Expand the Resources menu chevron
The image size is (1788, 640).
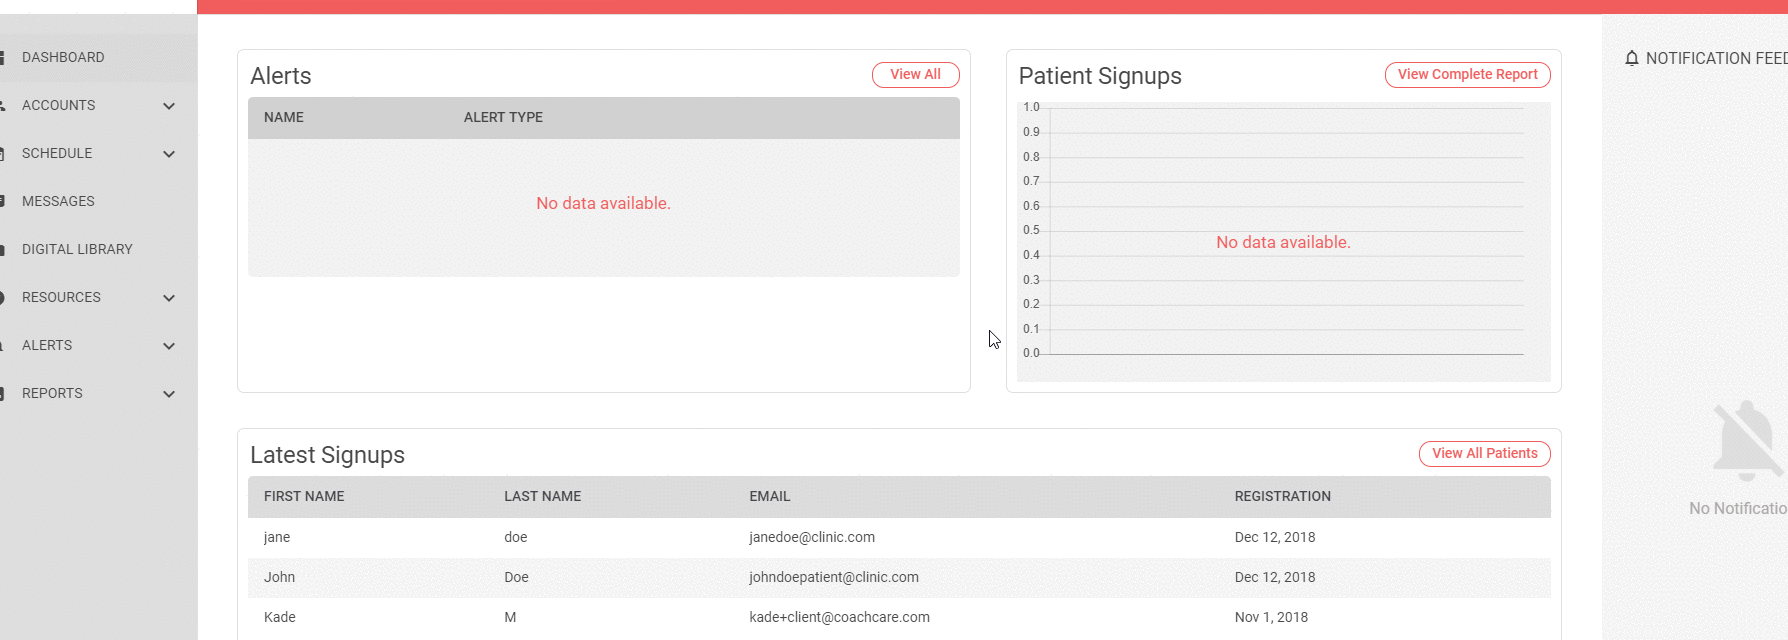tap(169, 298)
